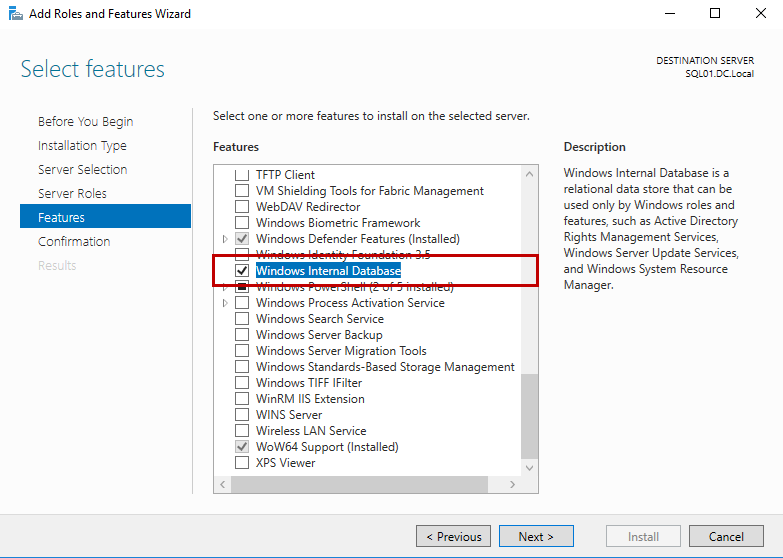
Task: Select Installation Type in sidebar
Action: click(82, 145)
